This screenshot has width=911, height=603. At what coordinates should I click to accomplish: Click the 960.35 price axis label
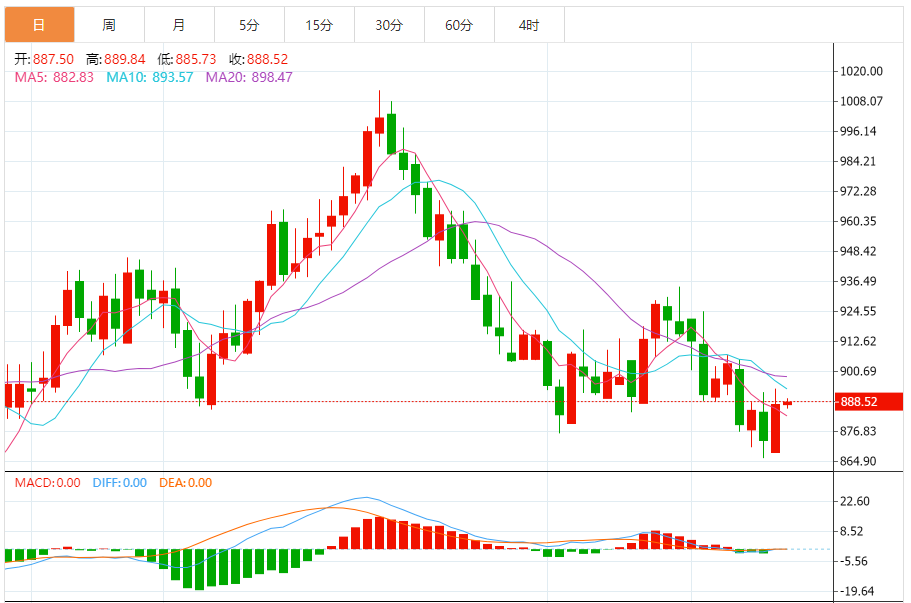[x=858, y=221]
